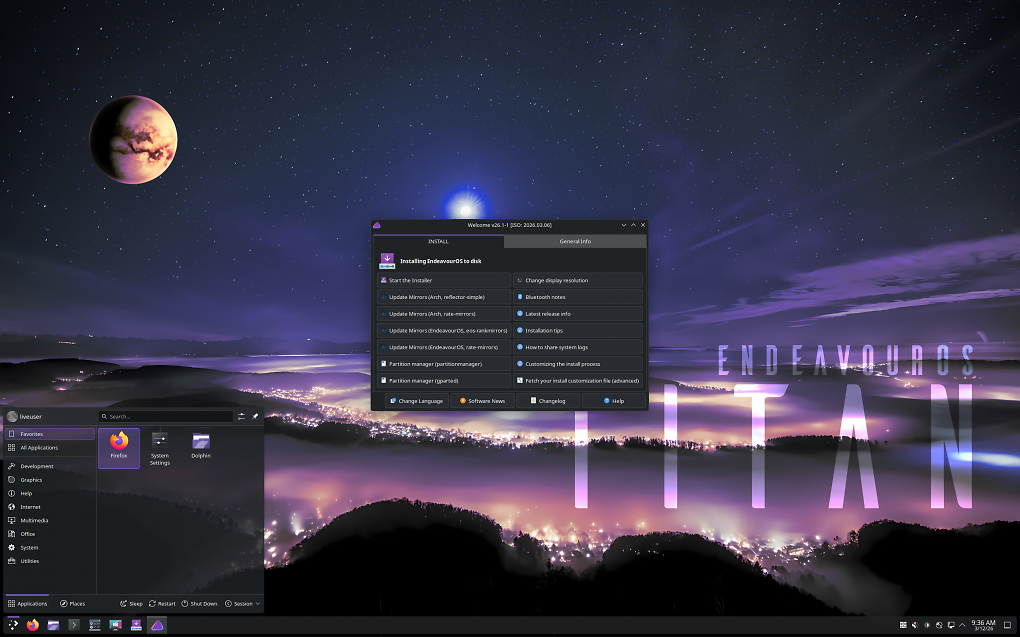This screenshot has height=637, width=1020.
Task: Open Latest release info
Action: (578, 314)
